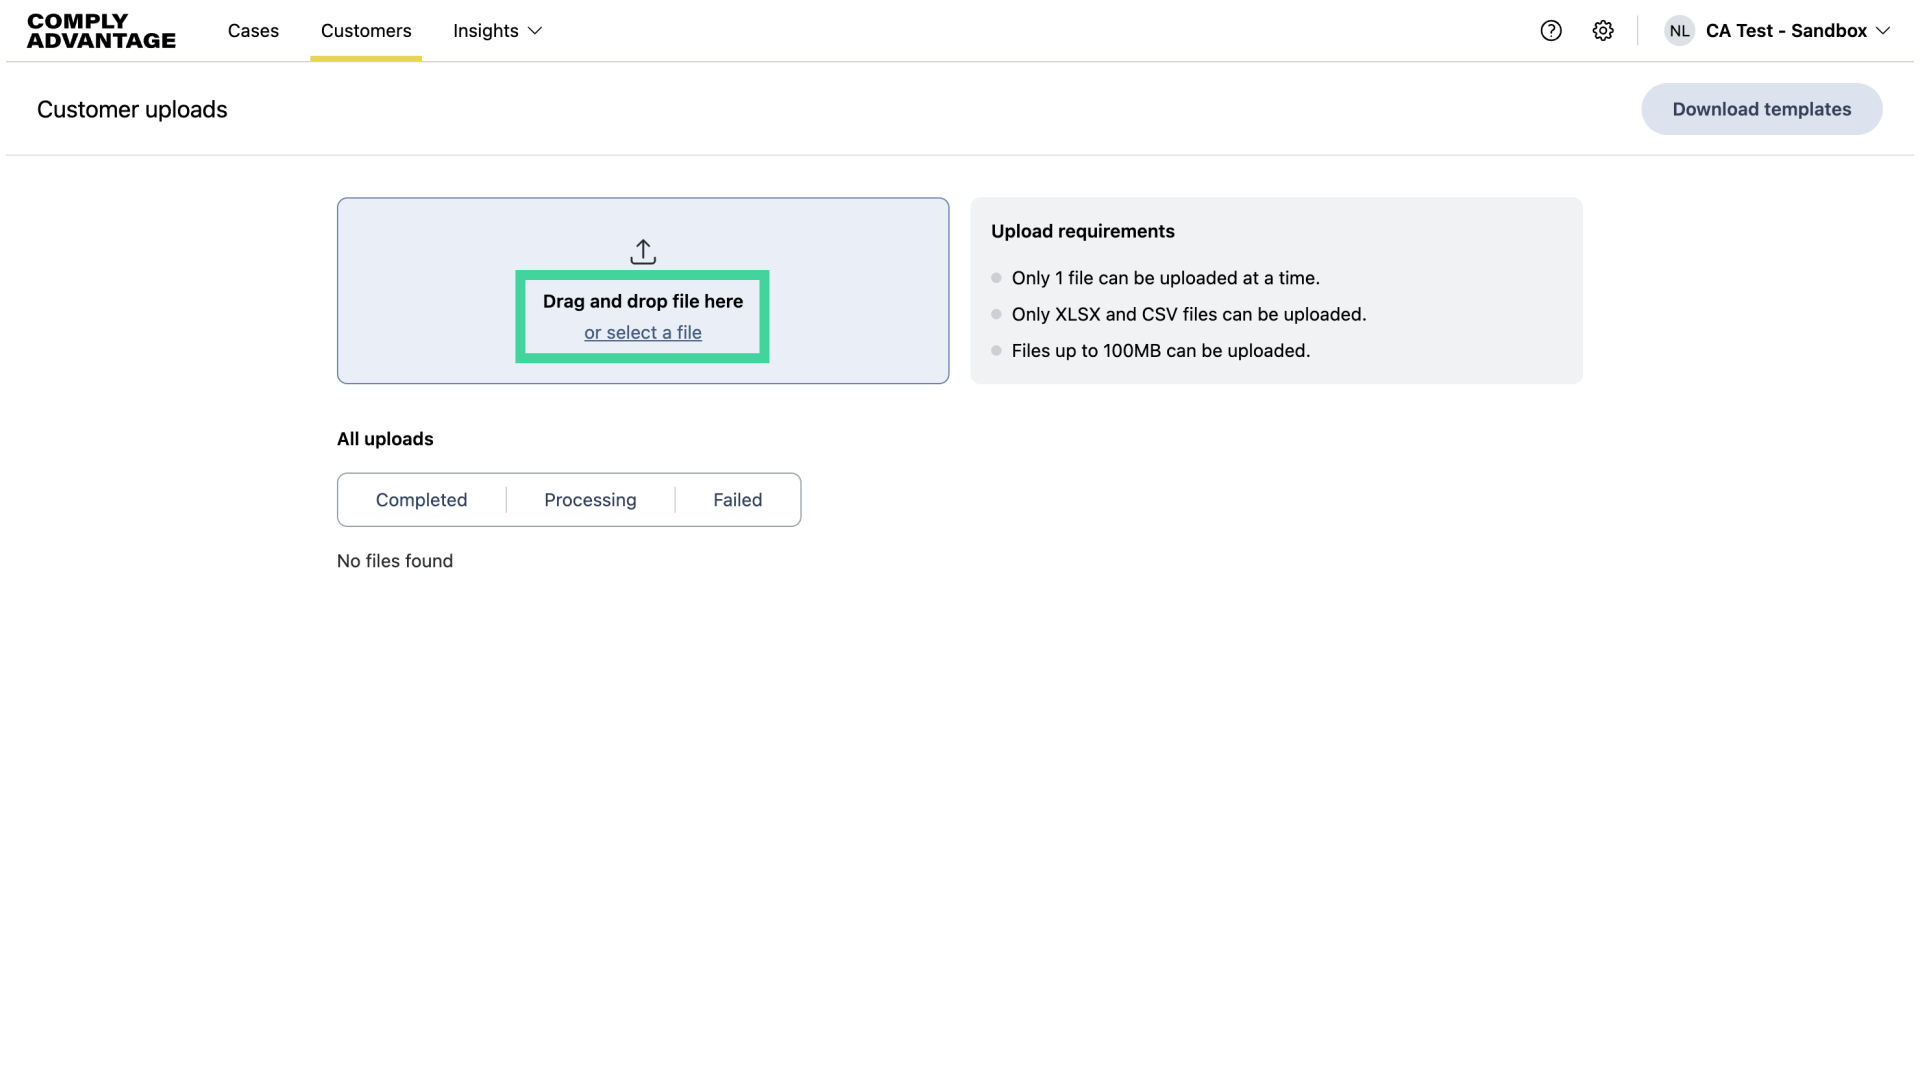Switch to the Completed uploads tab
The width and height of the screenshot is (1920, 1080).
point(421,500)
